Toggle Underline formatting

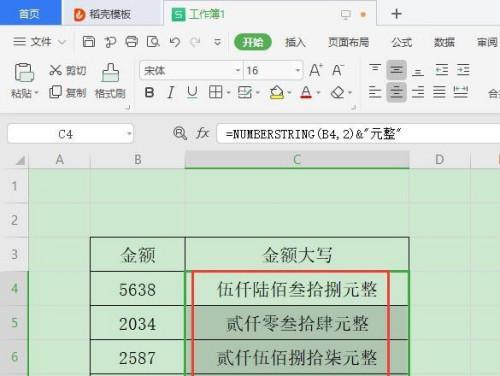coord(192,92)
